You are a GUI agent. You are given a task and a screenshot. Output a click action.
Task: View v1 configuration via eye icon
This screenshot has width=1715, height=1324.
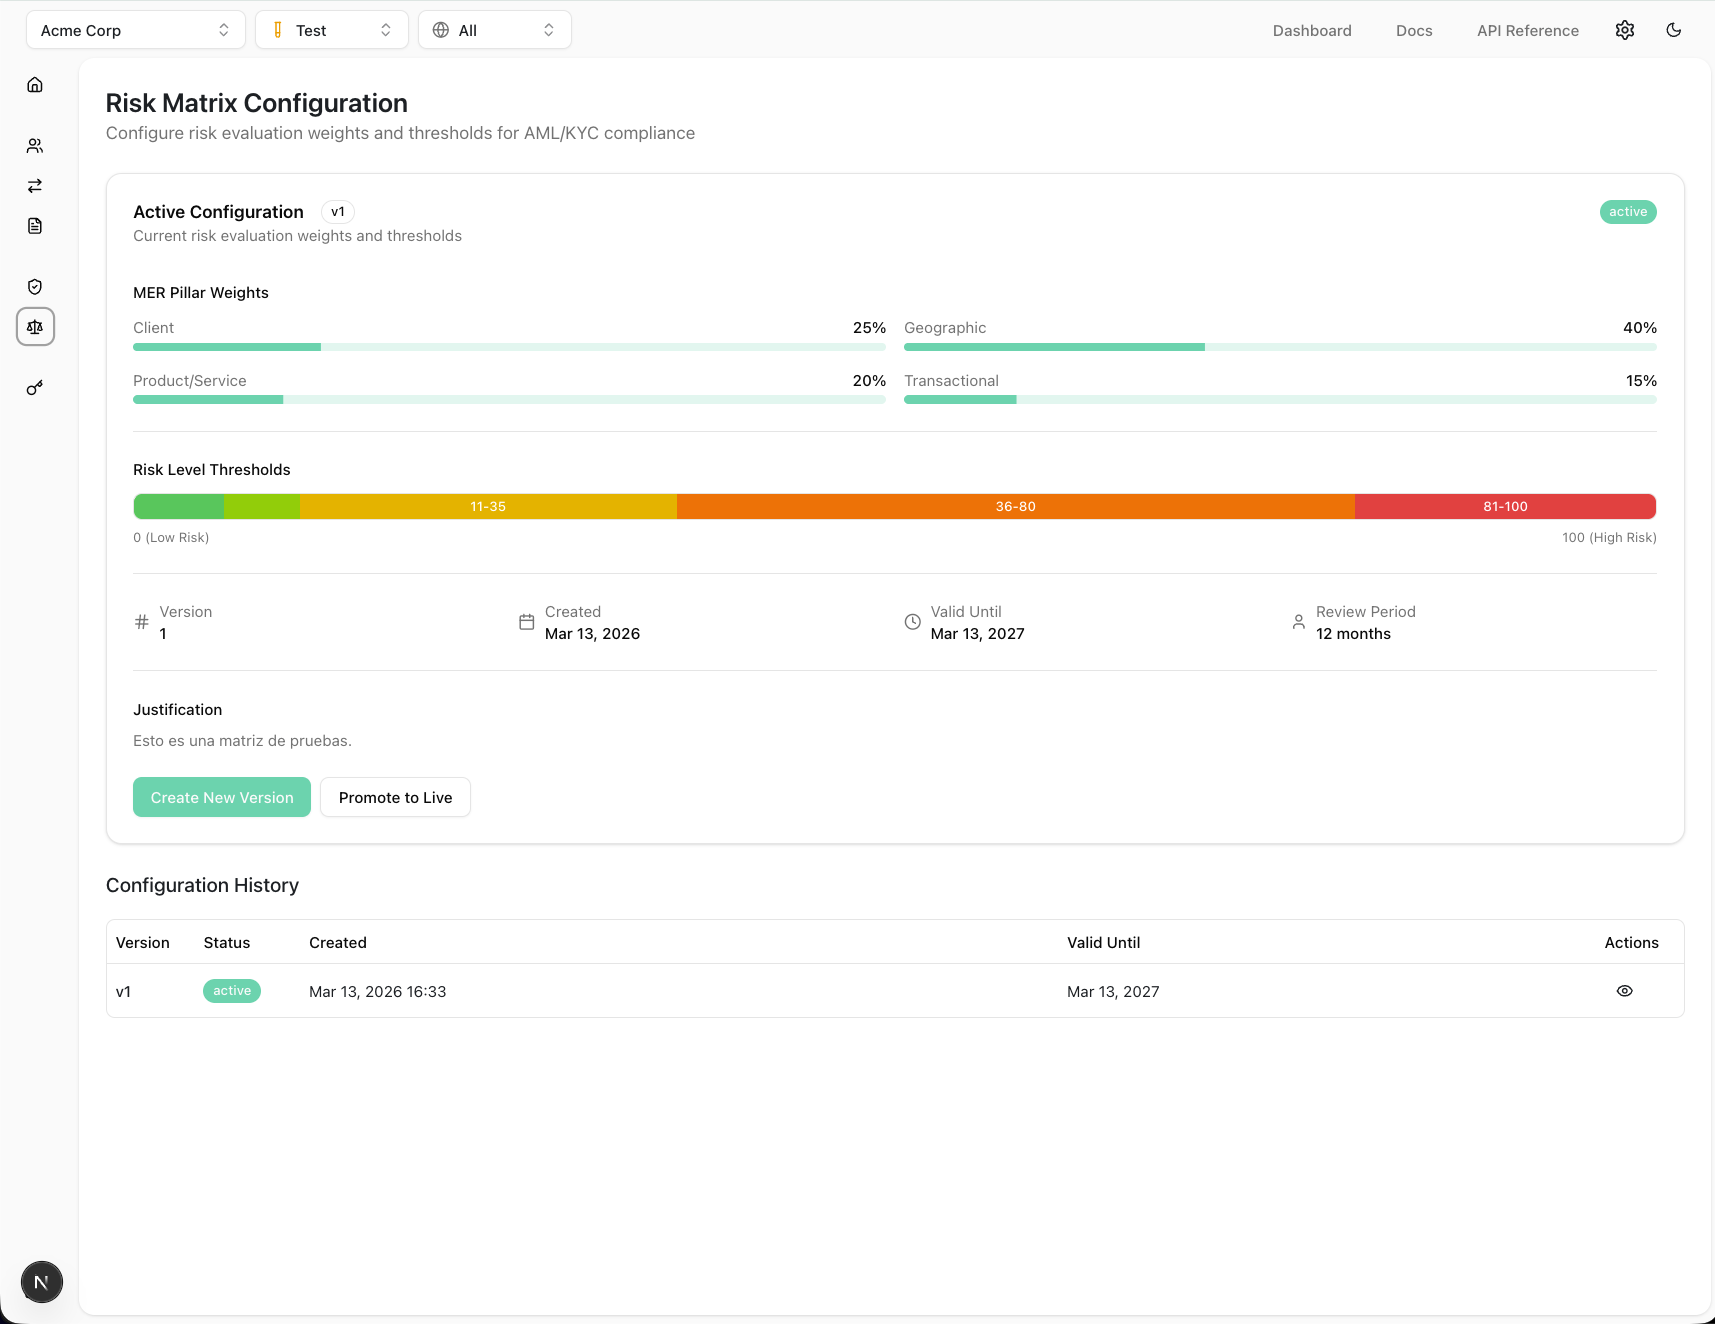pyautogui.click(x=1625, y=991)
